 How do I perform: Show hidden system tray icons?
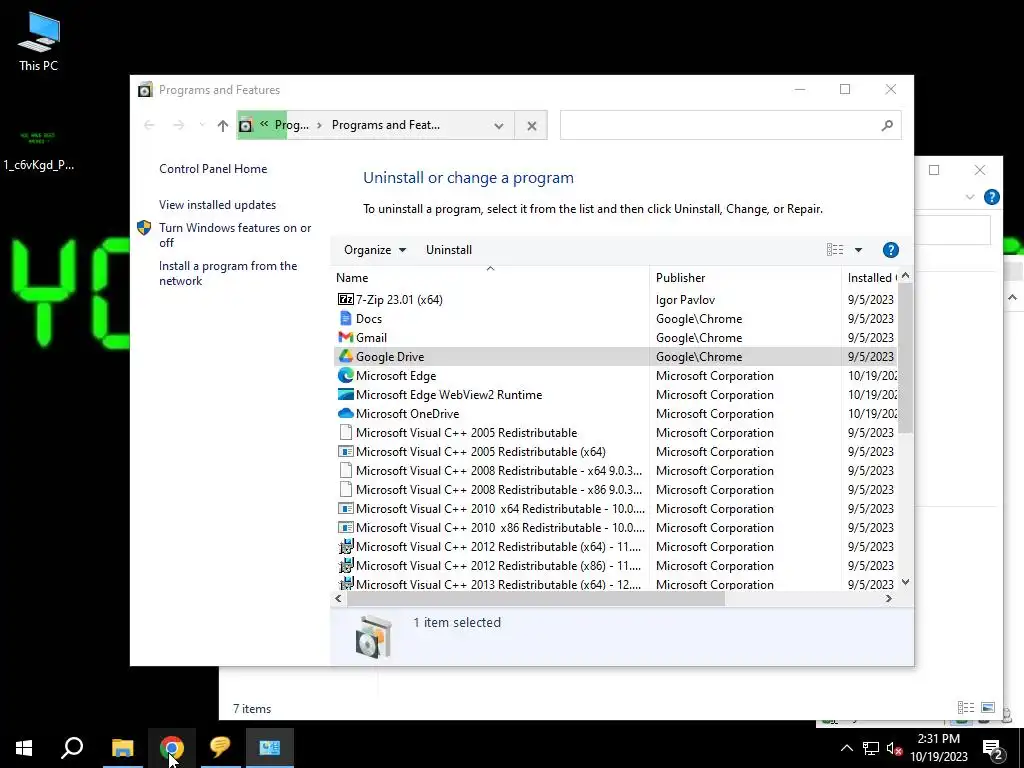(x=846, y=748)
